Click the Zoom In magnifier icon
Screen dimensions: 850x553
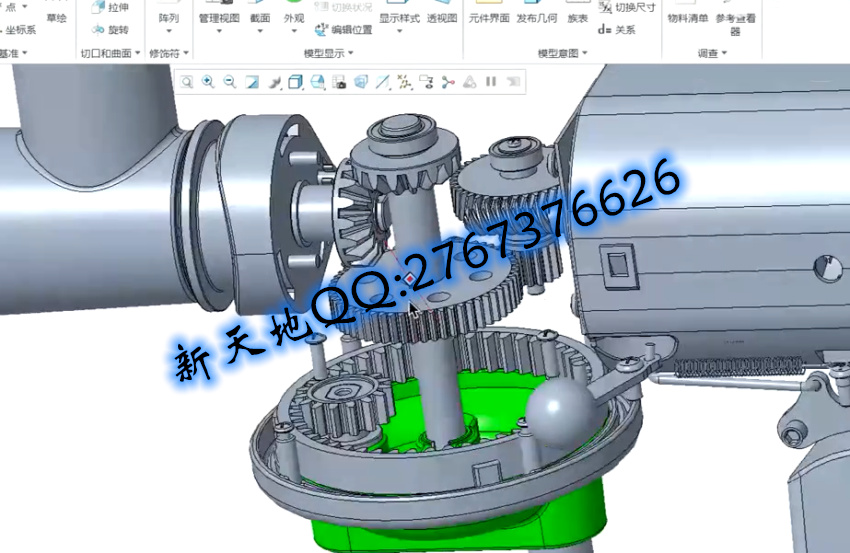[208, 82]
